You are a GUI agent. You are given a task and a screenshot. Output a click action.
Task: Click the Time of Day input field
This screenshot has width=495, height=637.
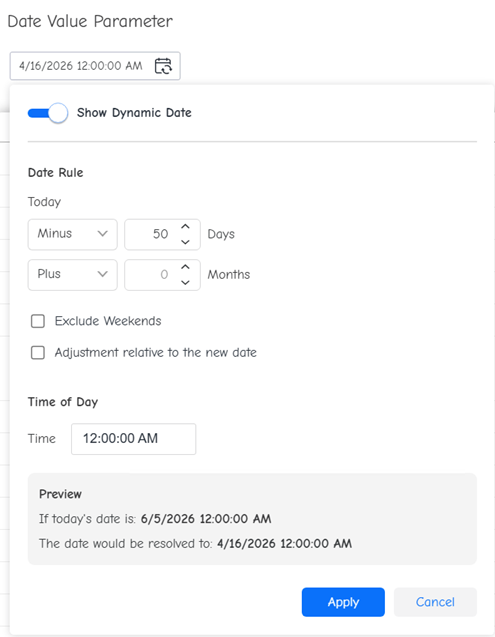point(133,439)
